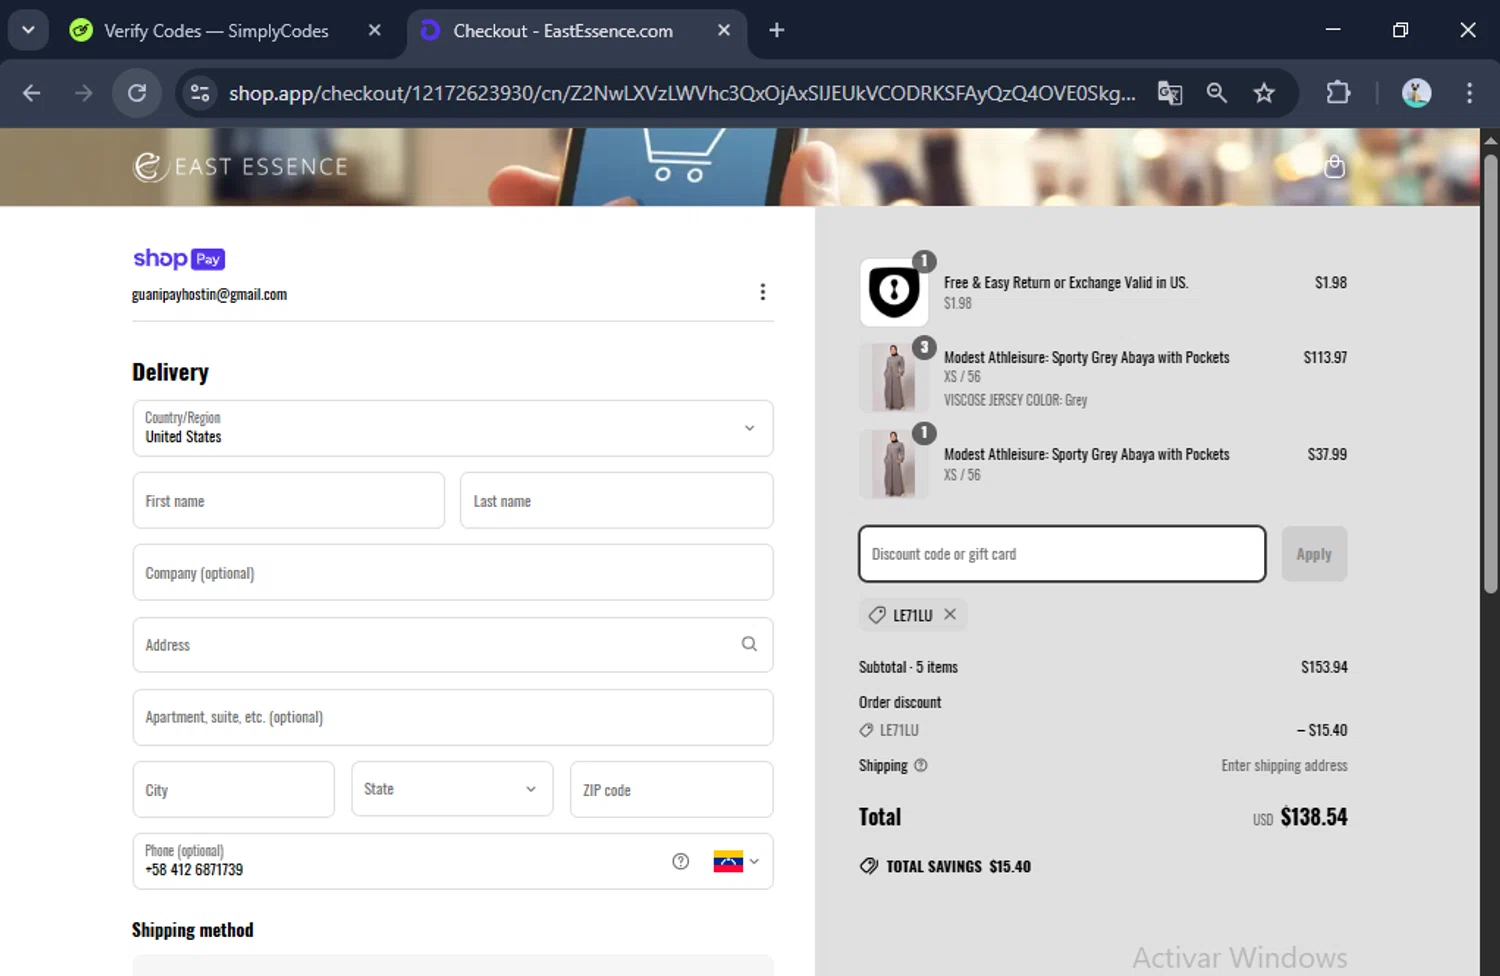Open the account options three-dot menu

point(763,292)
